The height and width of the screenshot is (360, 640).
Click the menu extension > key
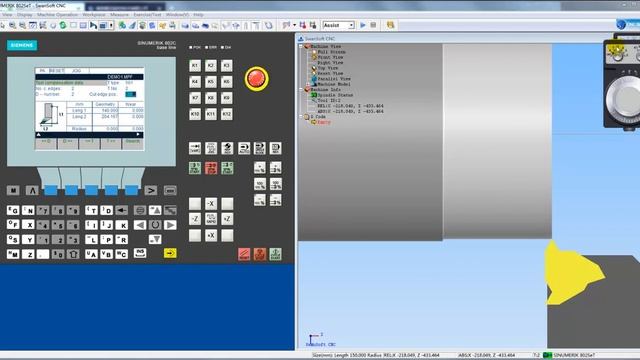coord(151,190)
